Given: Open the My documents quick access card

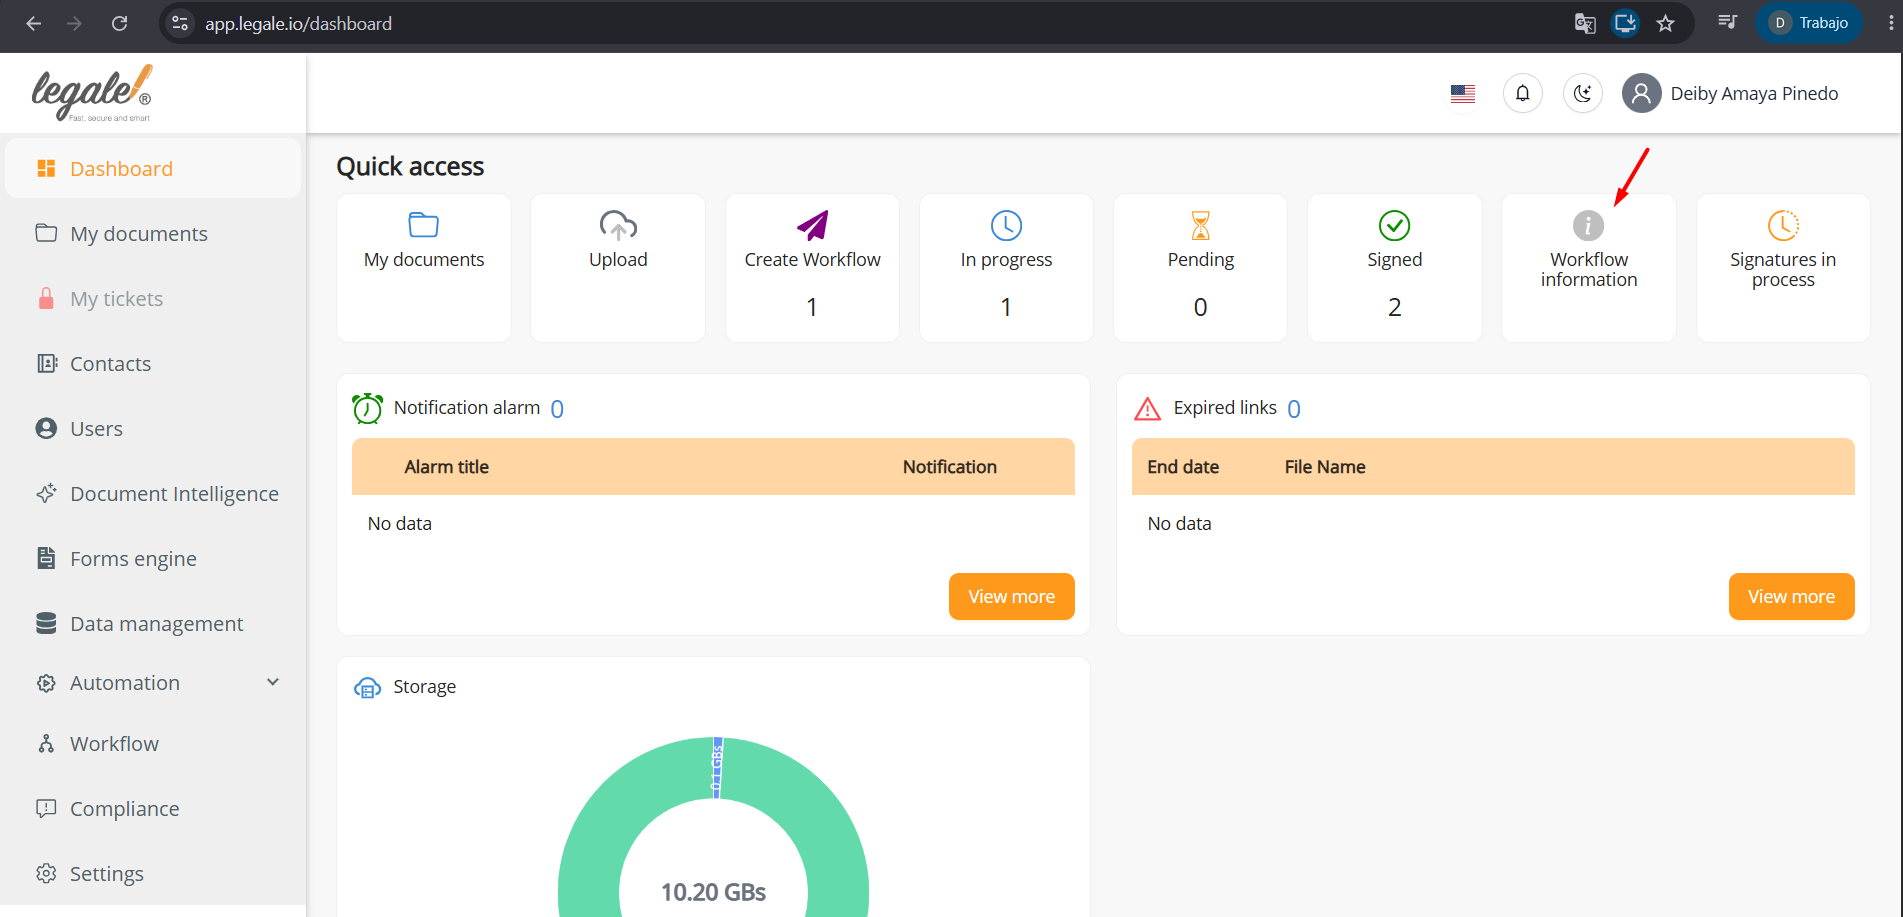Looking at the screenshot, I should 424,268.
